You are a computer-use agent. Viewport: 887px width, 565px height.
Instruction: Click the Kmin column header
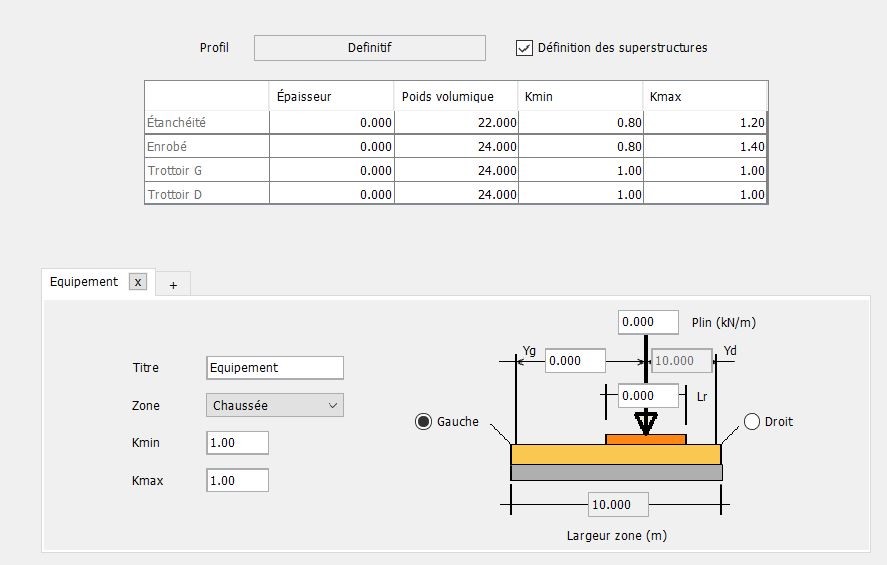pyautogui.click(x=581, y=96)
